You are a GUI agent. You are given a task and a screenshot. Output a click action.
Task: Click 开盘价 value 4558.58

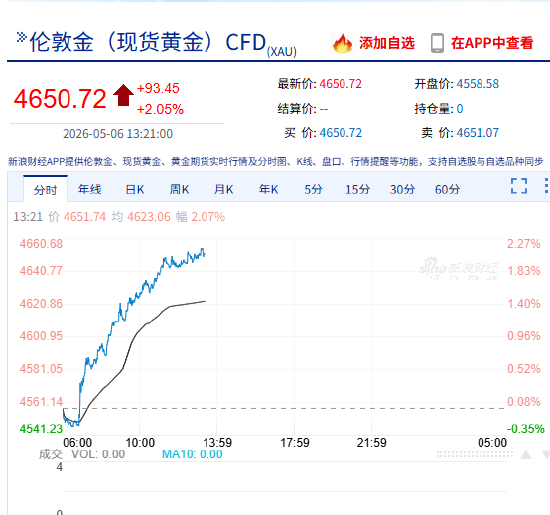pos(477,84)
